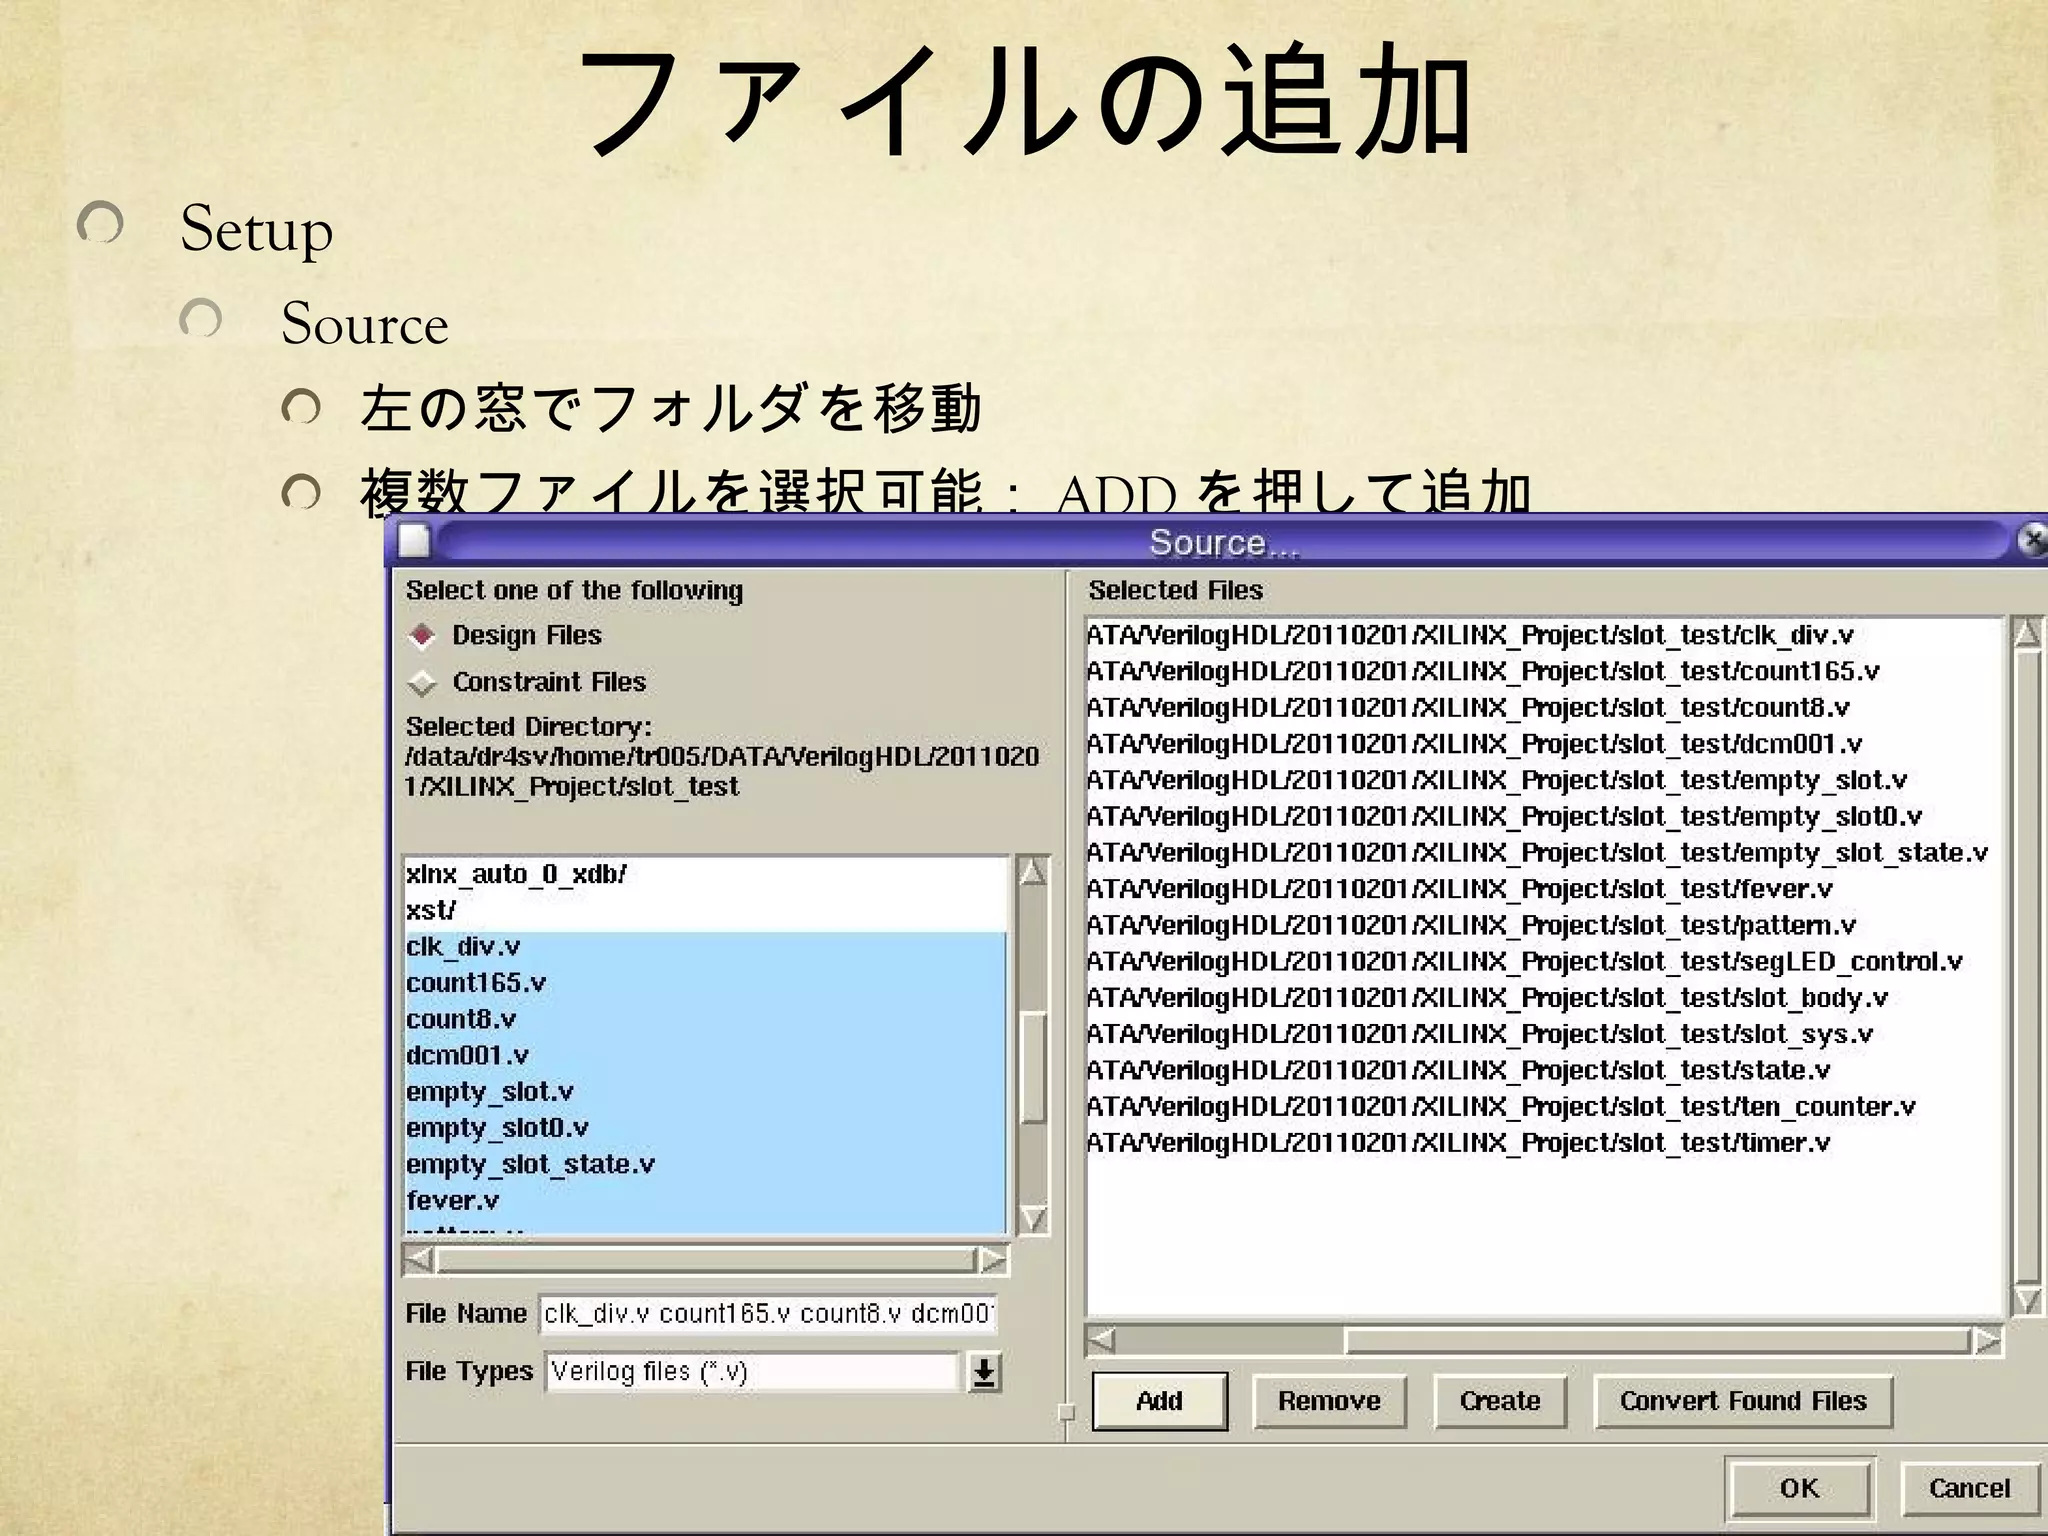Click Selected Files scroll-left arrow
Screen dimensions: 2048x1536
tap(1101, 1340)
